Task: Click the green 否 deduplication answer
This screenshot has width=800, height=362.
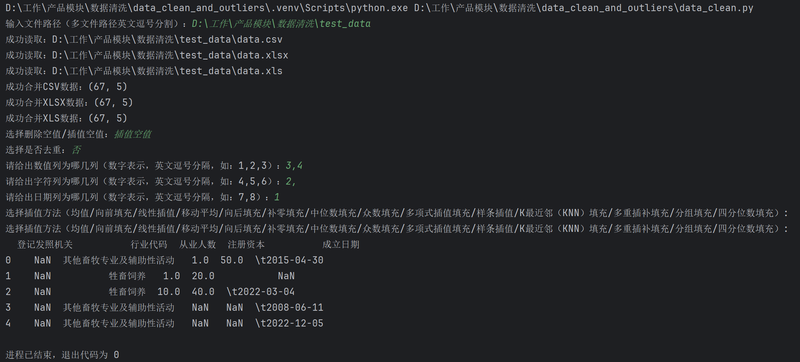Action: pos(77,150)
